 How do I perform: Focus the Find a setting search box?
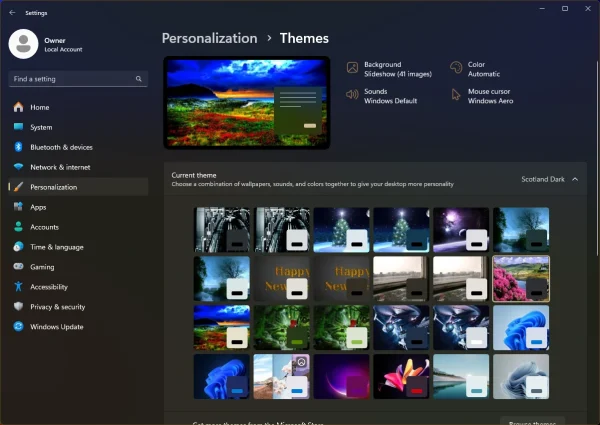tap(78, 79)
